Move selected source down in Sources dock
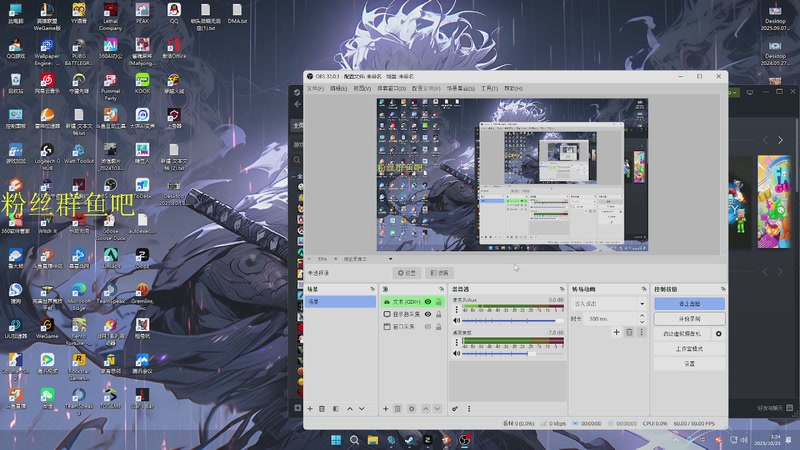Image resolution: width=800 pixels, height=450 pixels. click(437, 409)
